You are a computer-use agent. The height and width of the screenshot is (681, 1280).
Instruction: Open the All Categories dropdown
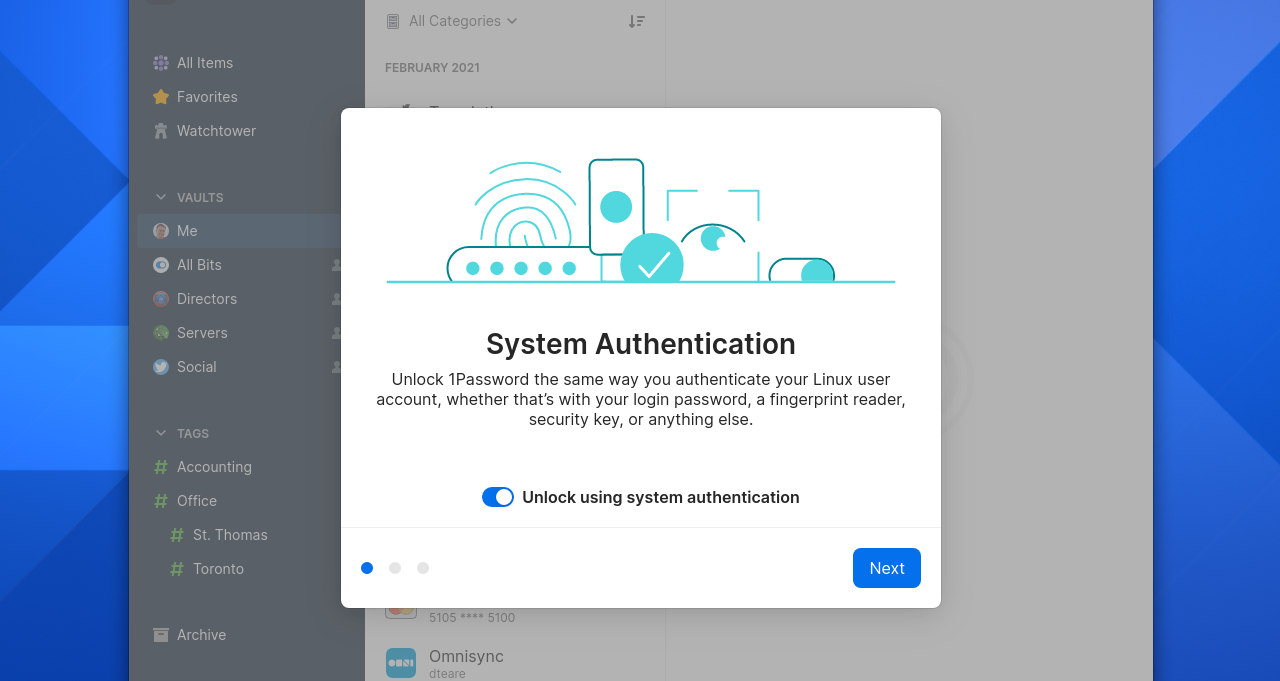coord(463,21)
